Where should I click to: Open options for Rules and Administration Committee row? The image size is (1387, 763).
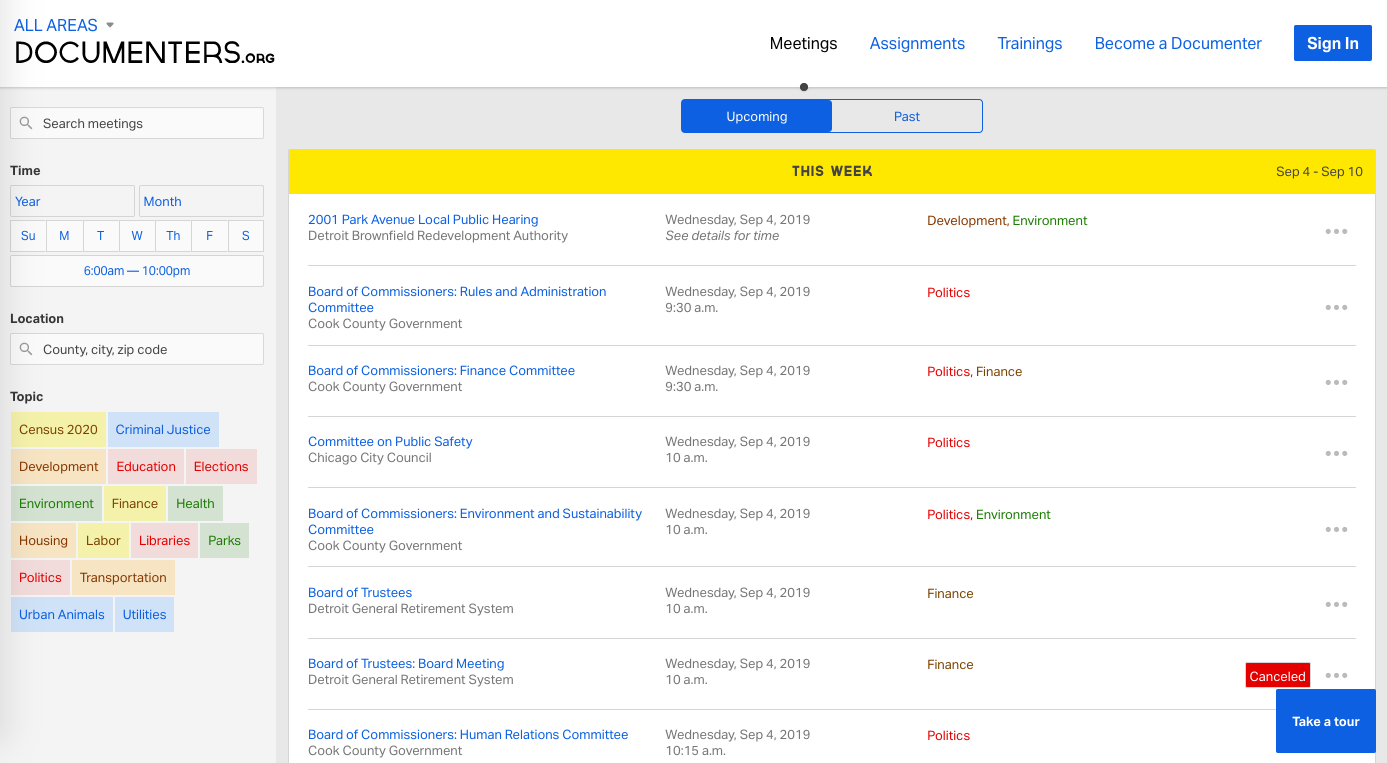(1336, 307)
